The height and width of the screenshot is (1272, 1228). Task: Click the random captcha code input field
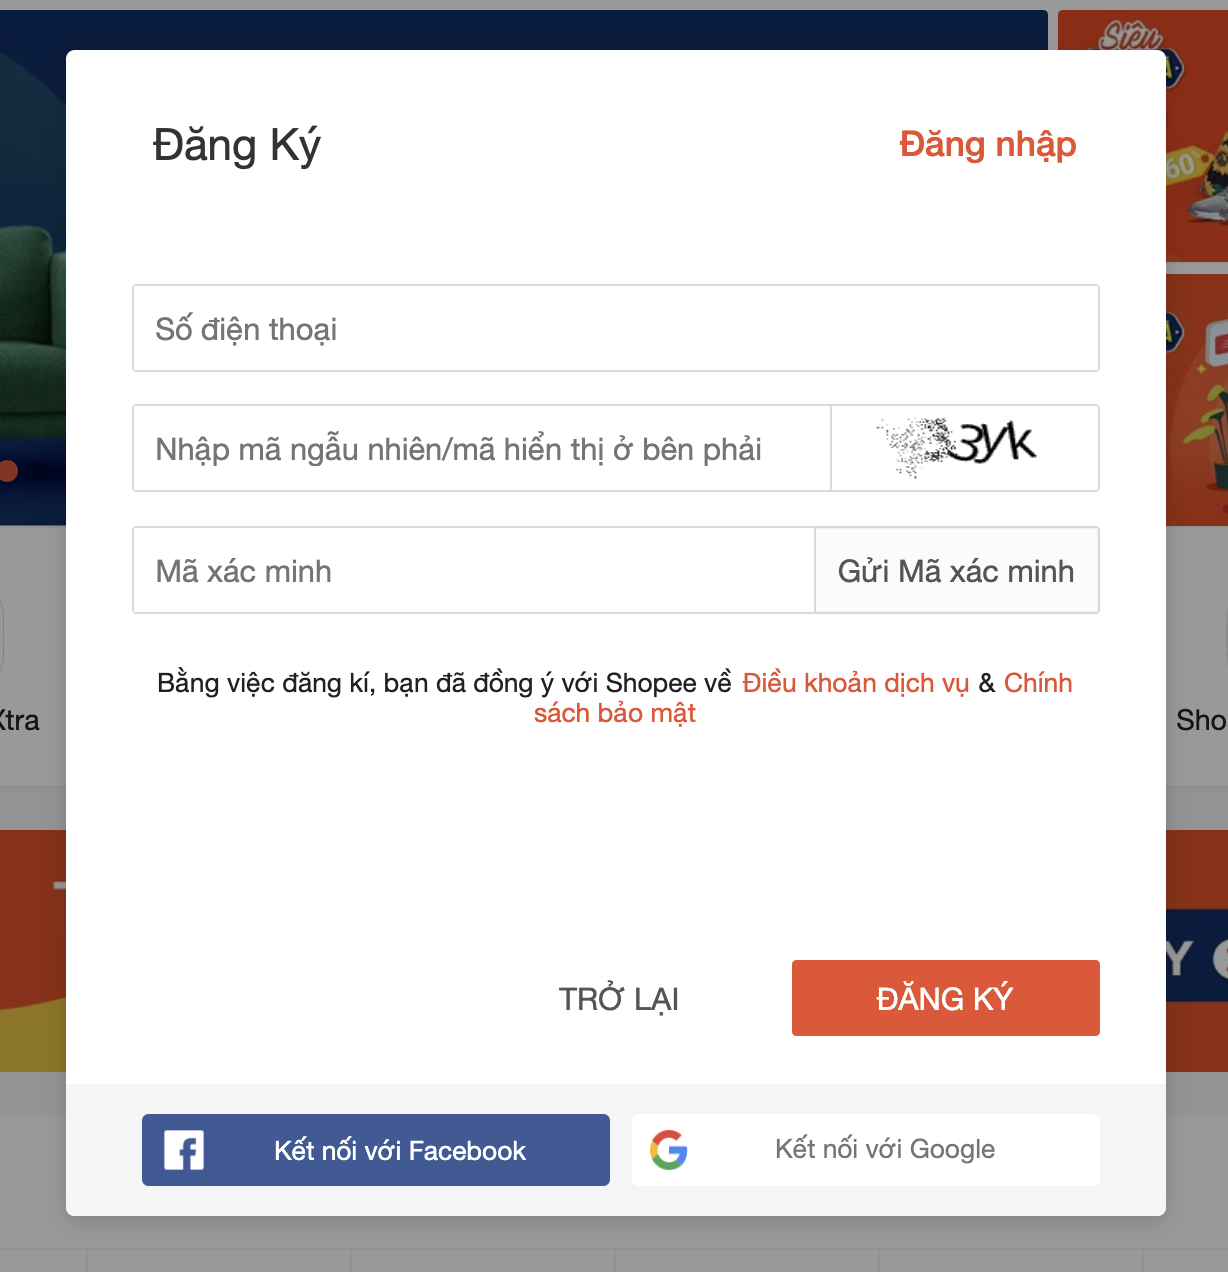(481, 449)
